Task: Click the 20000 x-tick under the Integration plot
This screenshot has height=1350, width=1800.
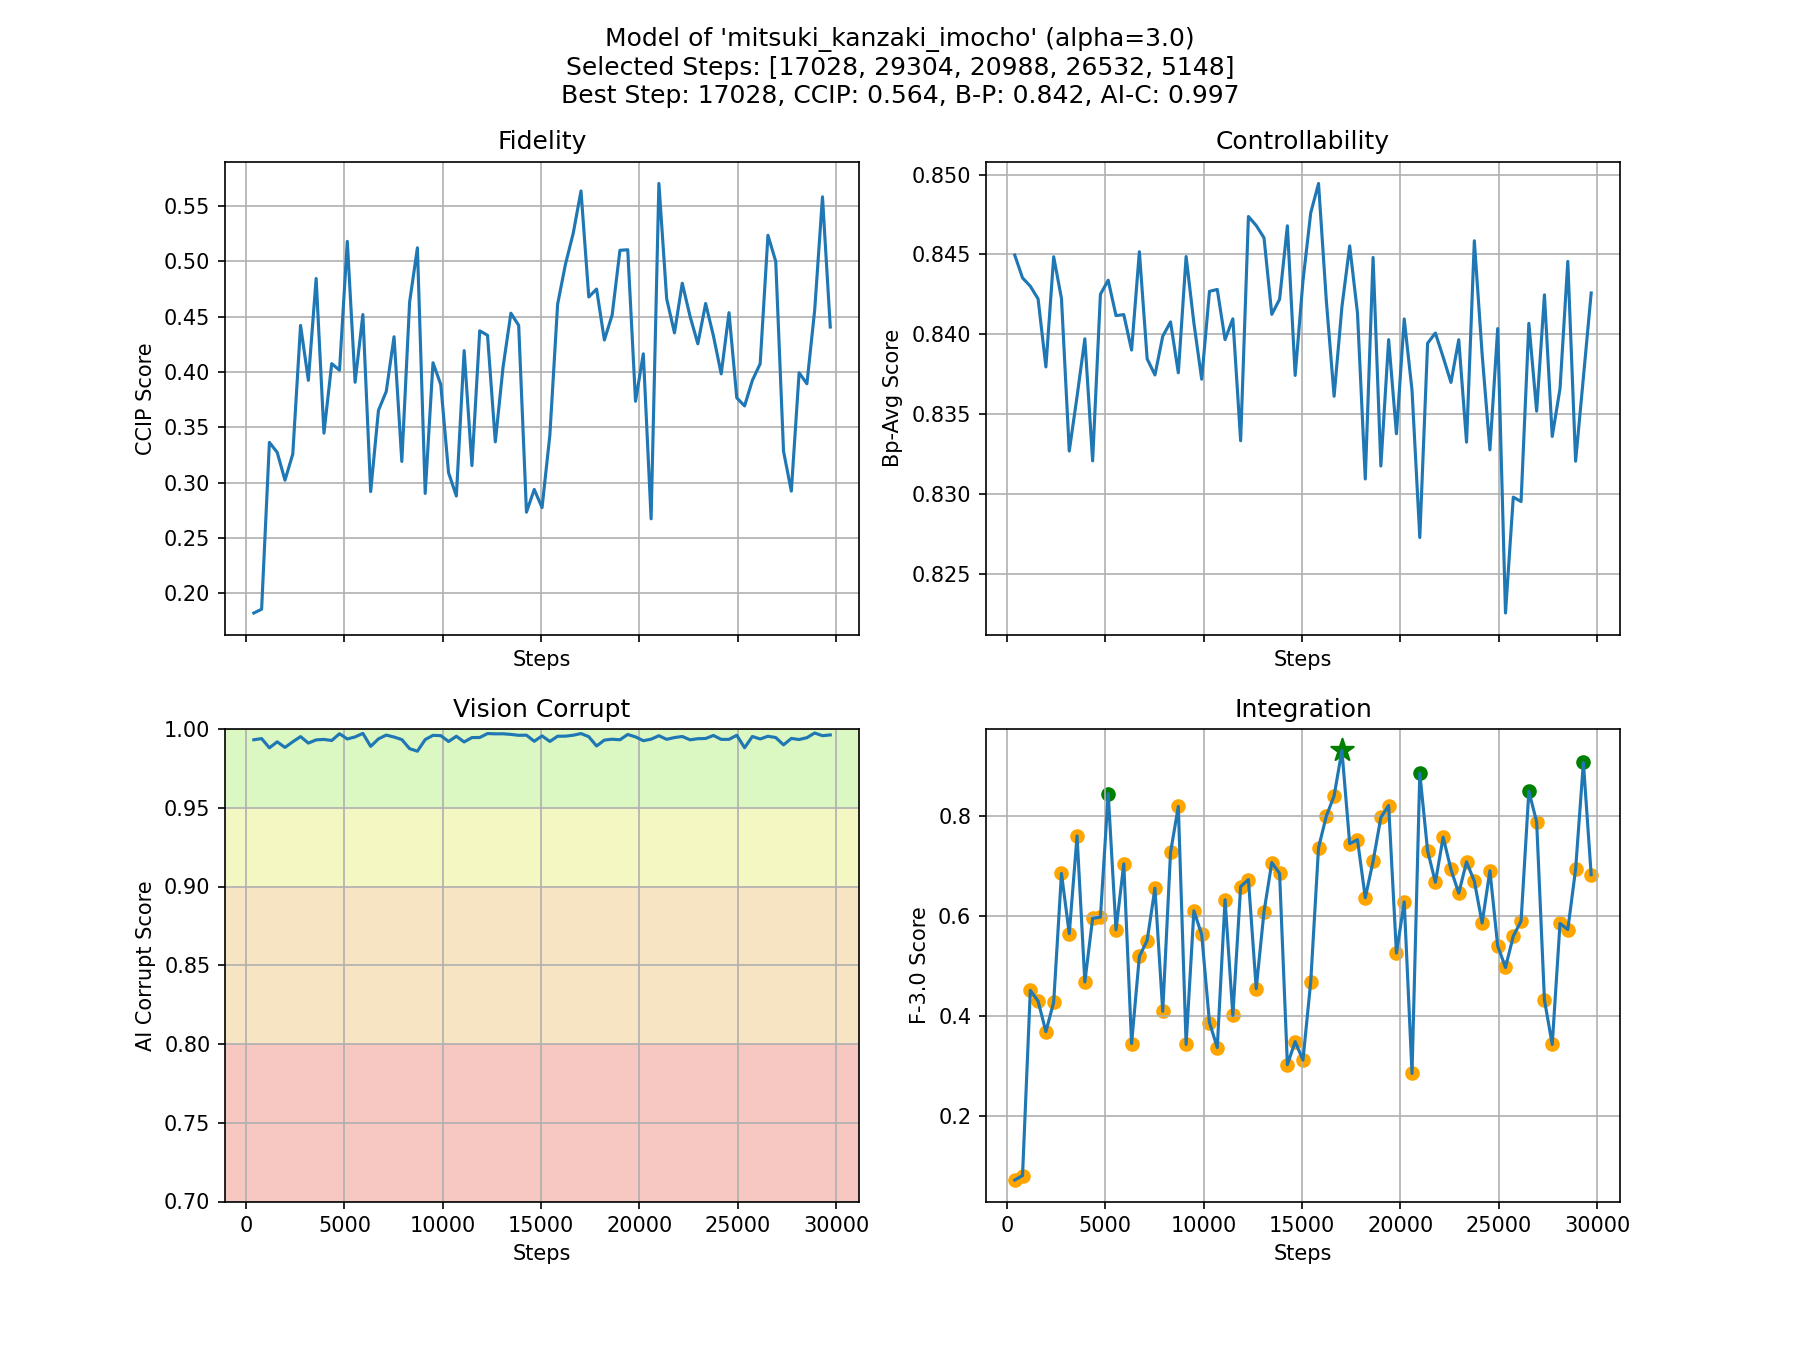Action: coord(1400,1223)
